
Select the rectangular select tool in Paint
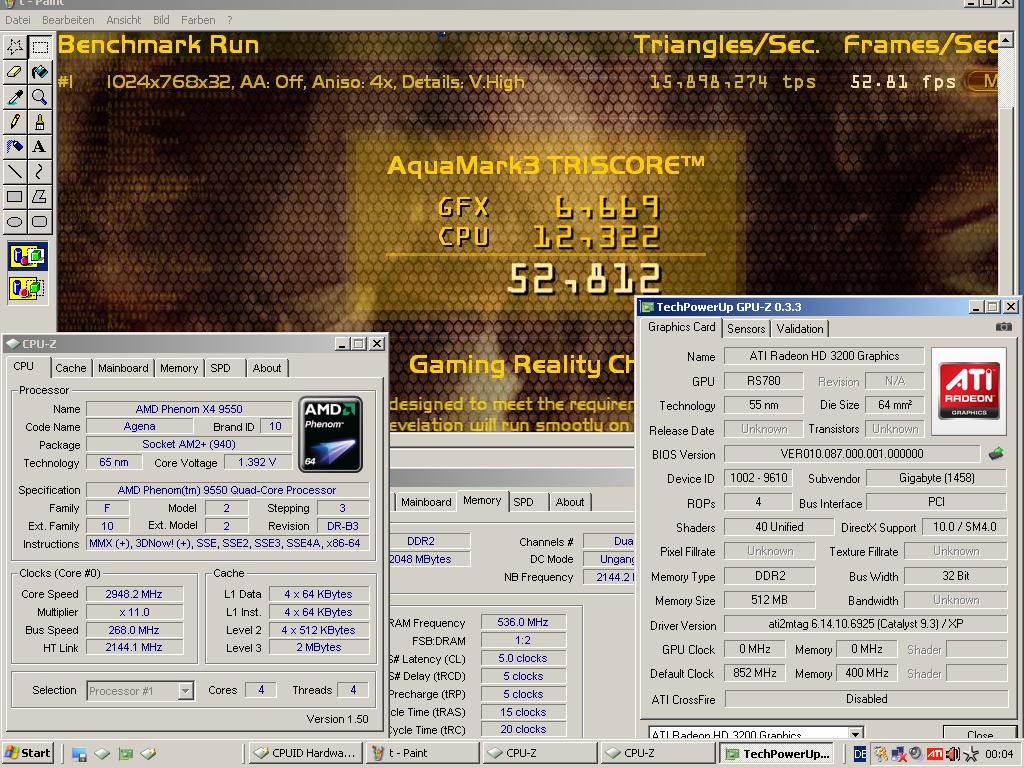40,46
